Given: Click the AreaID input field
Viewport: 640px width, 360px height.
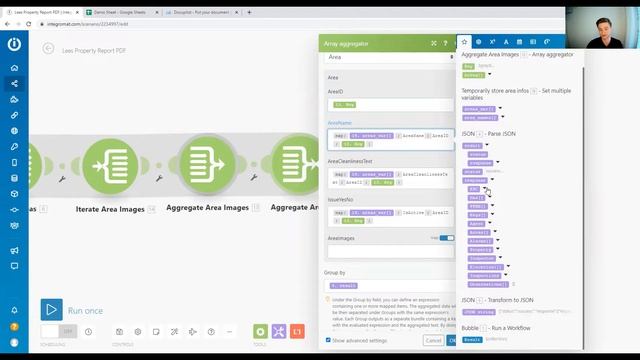Looking at the screenshot, I should pyautogui.click(x=391, y=105).
